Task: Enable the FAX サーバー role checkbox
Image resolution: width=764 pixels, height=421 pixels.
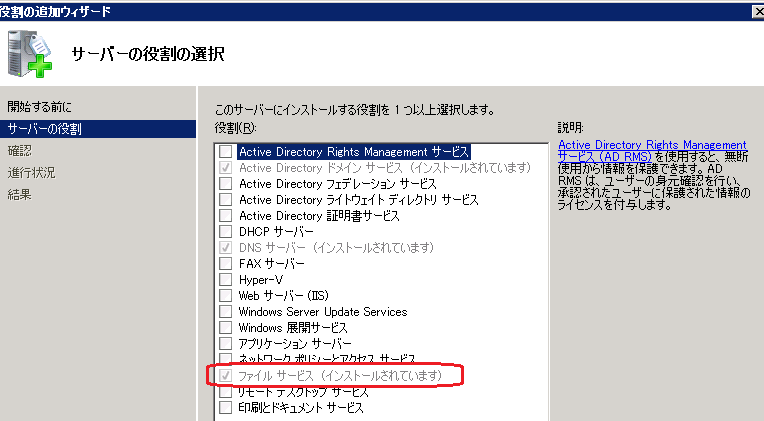Action: [x=226, y=264]
